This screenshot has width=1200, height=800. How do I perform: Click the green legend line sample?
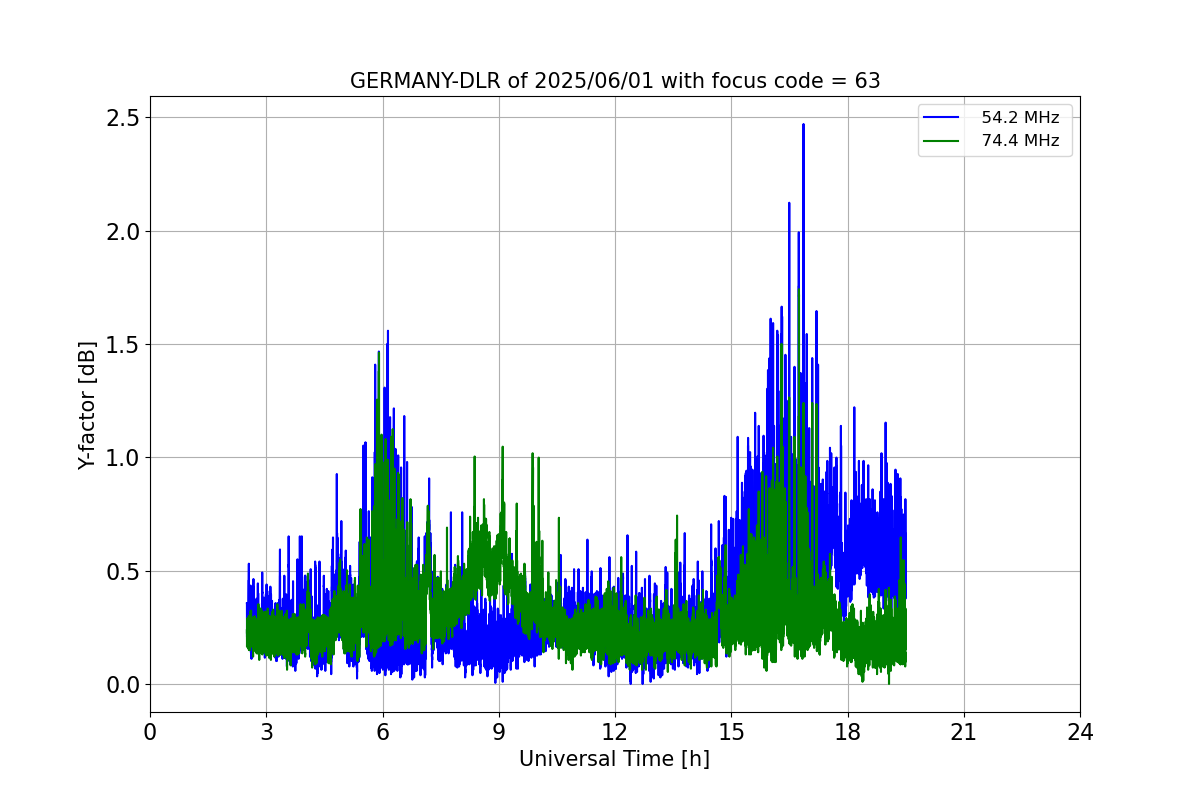point(942,141)
